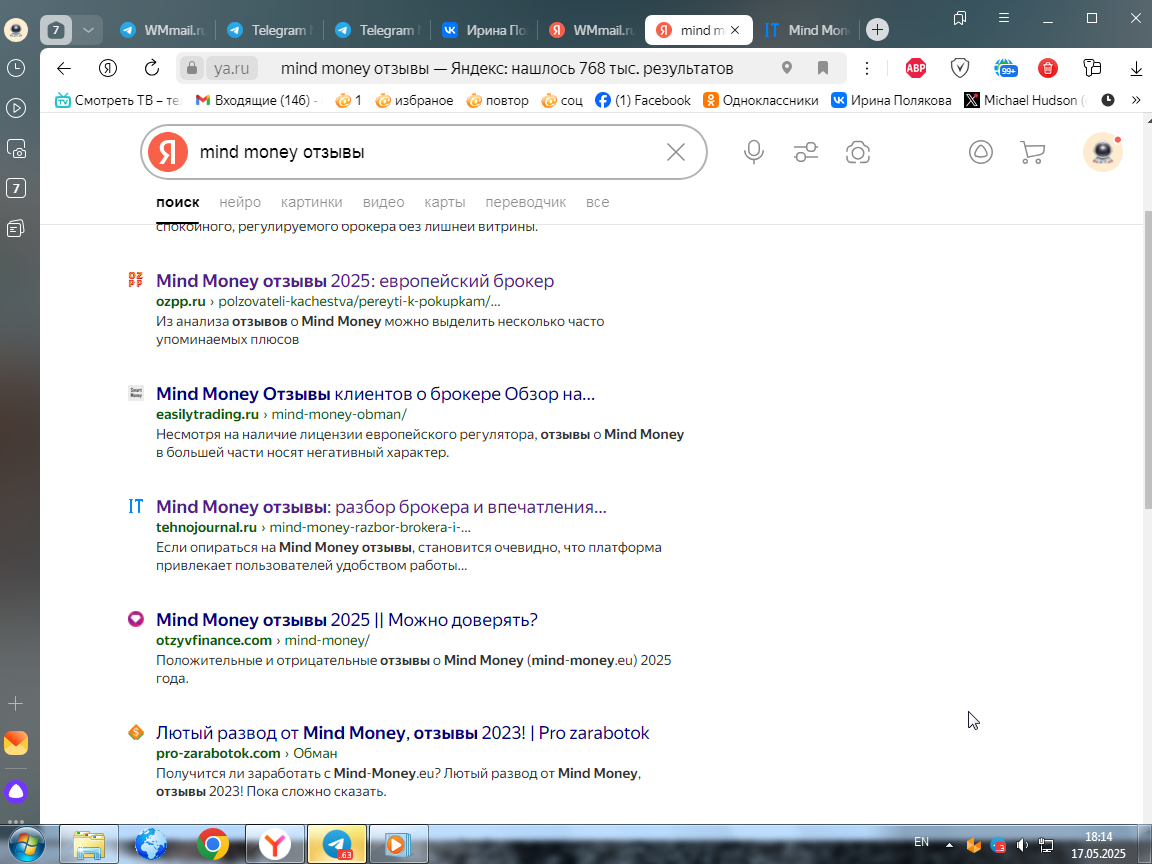
Task: Open the Michael Hudson X bookmark
Action: [x=1025, y=100]
